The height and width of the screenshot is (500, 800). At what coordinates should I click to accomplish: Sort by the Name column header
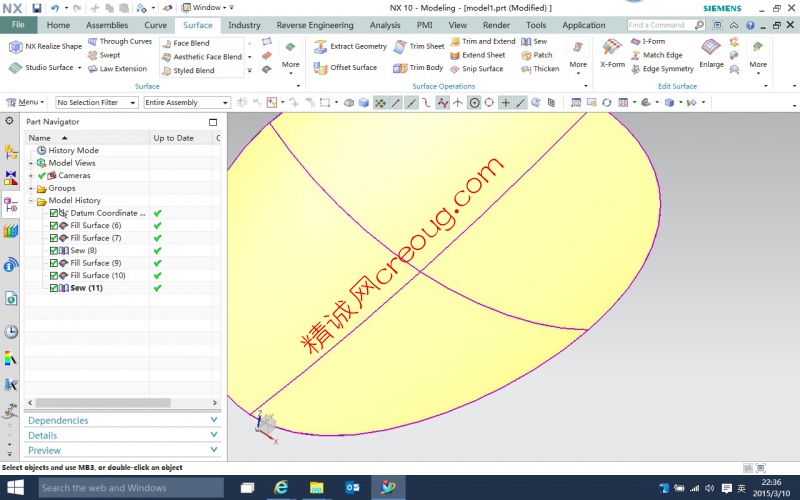coord(87,138)
